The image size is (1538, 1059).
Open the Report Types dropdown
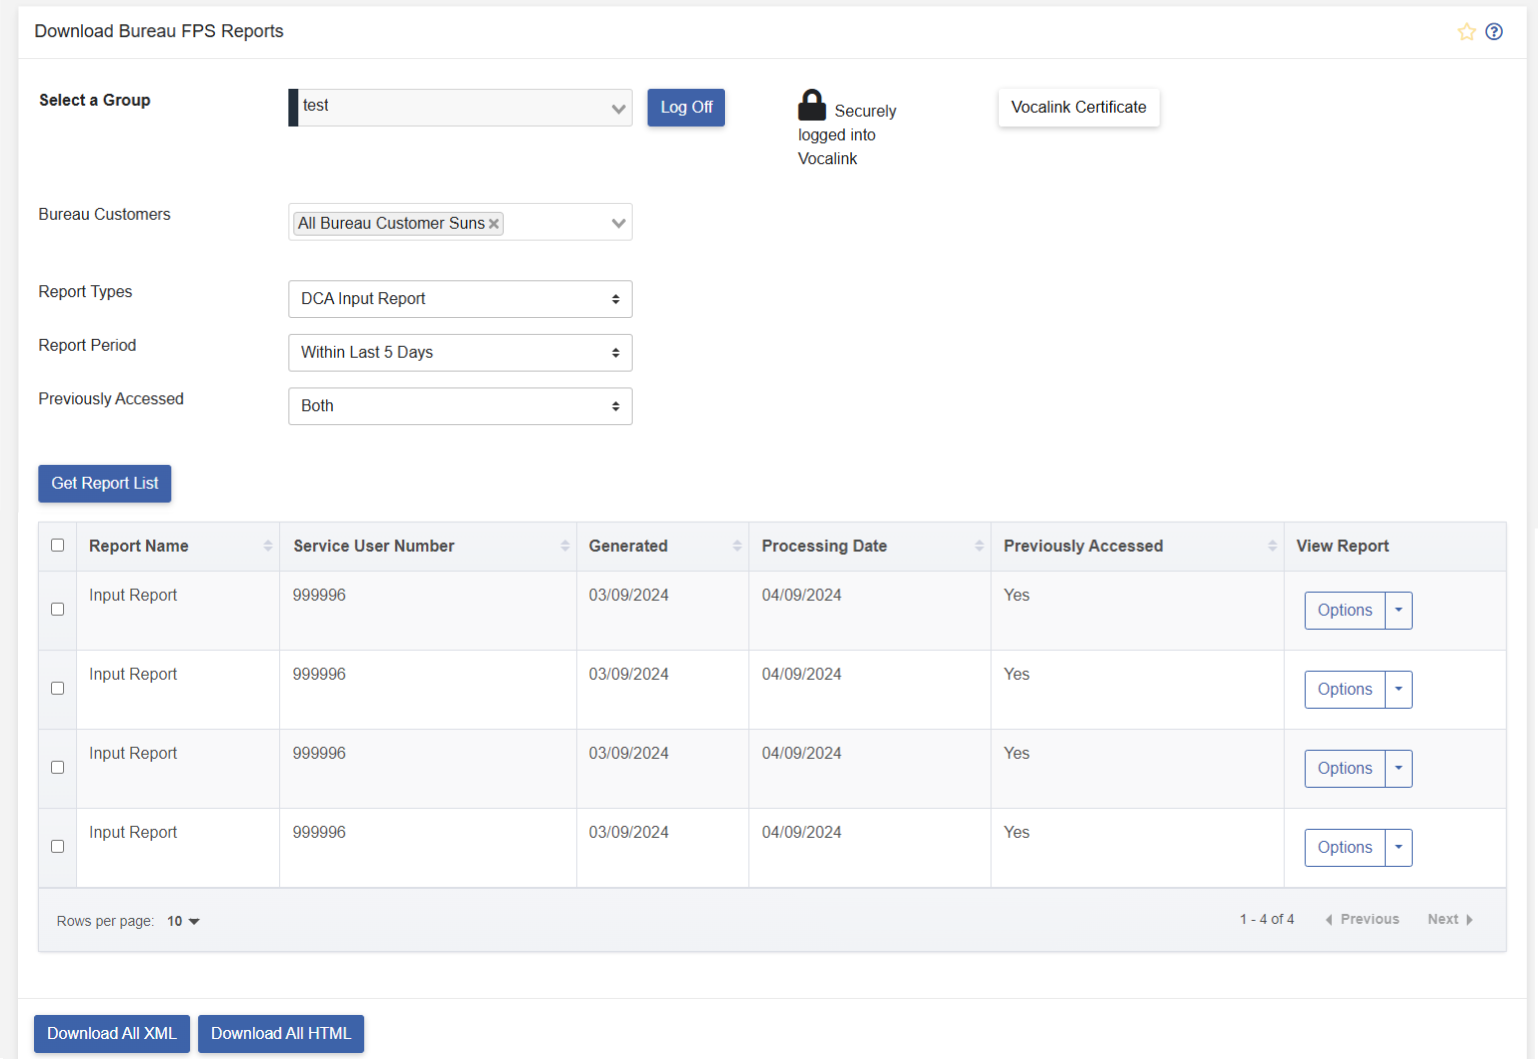coord(460,299)
